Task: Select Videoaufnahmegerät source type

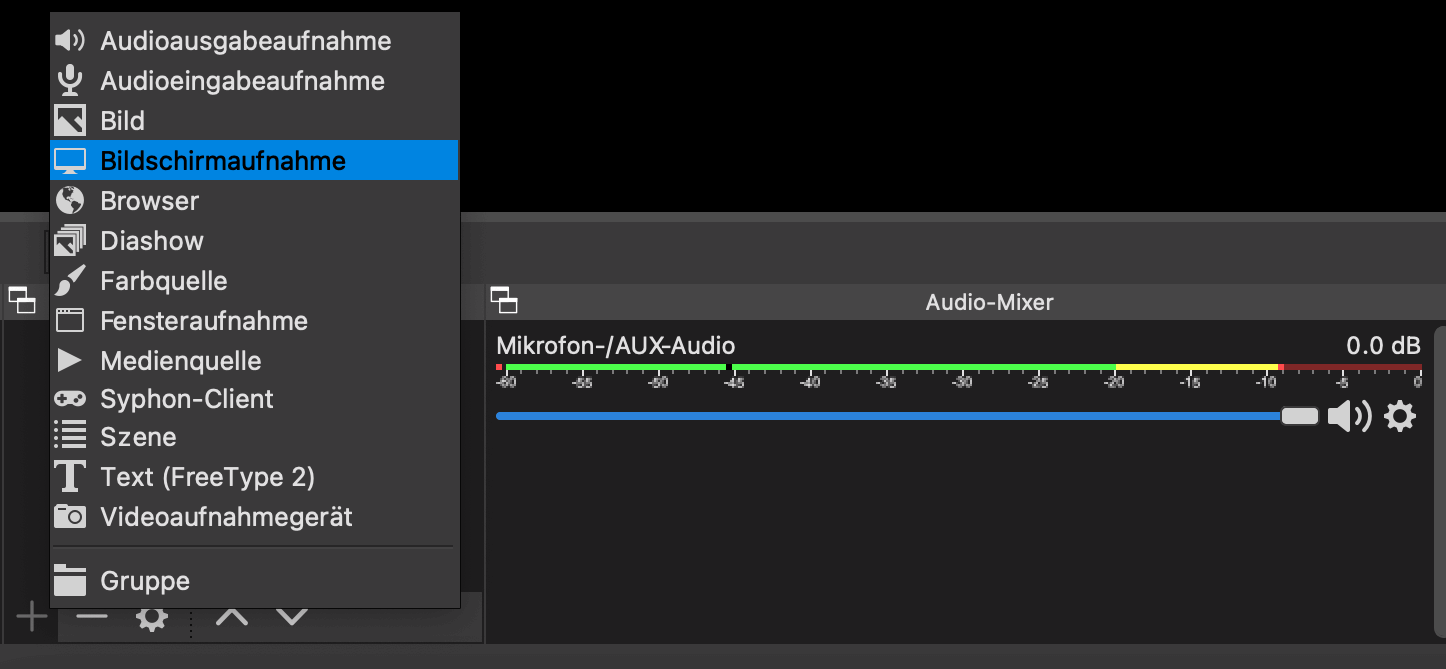Action: click(x=225, y=517)
